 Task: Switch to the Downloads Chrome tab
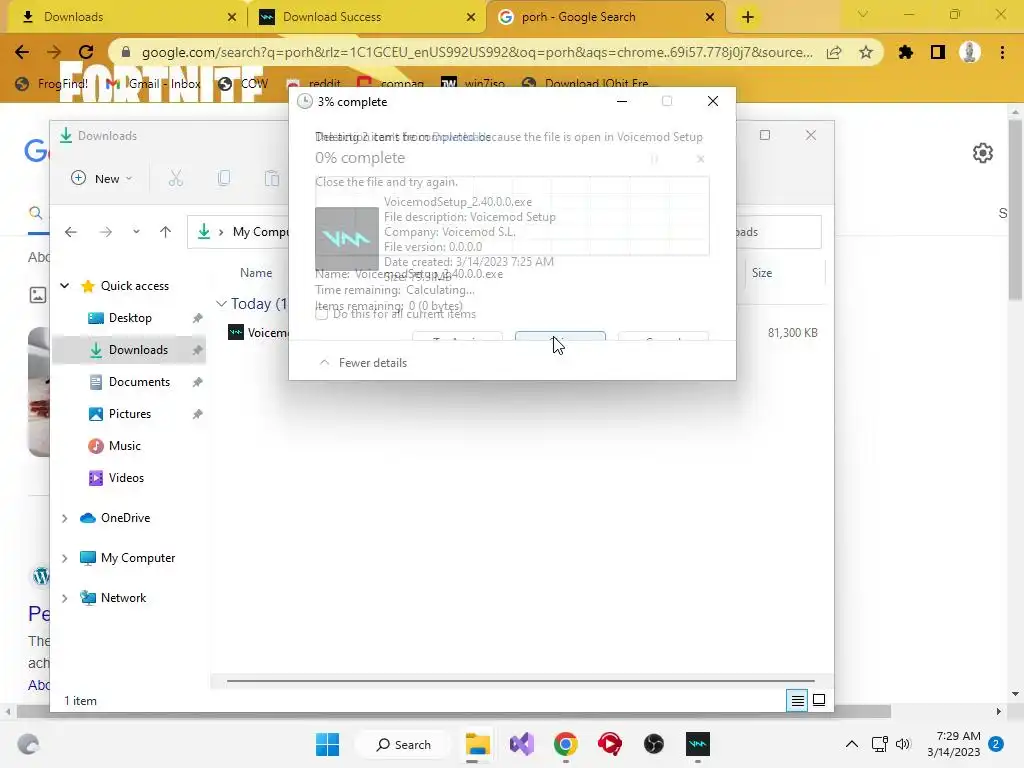click(127, 17)
